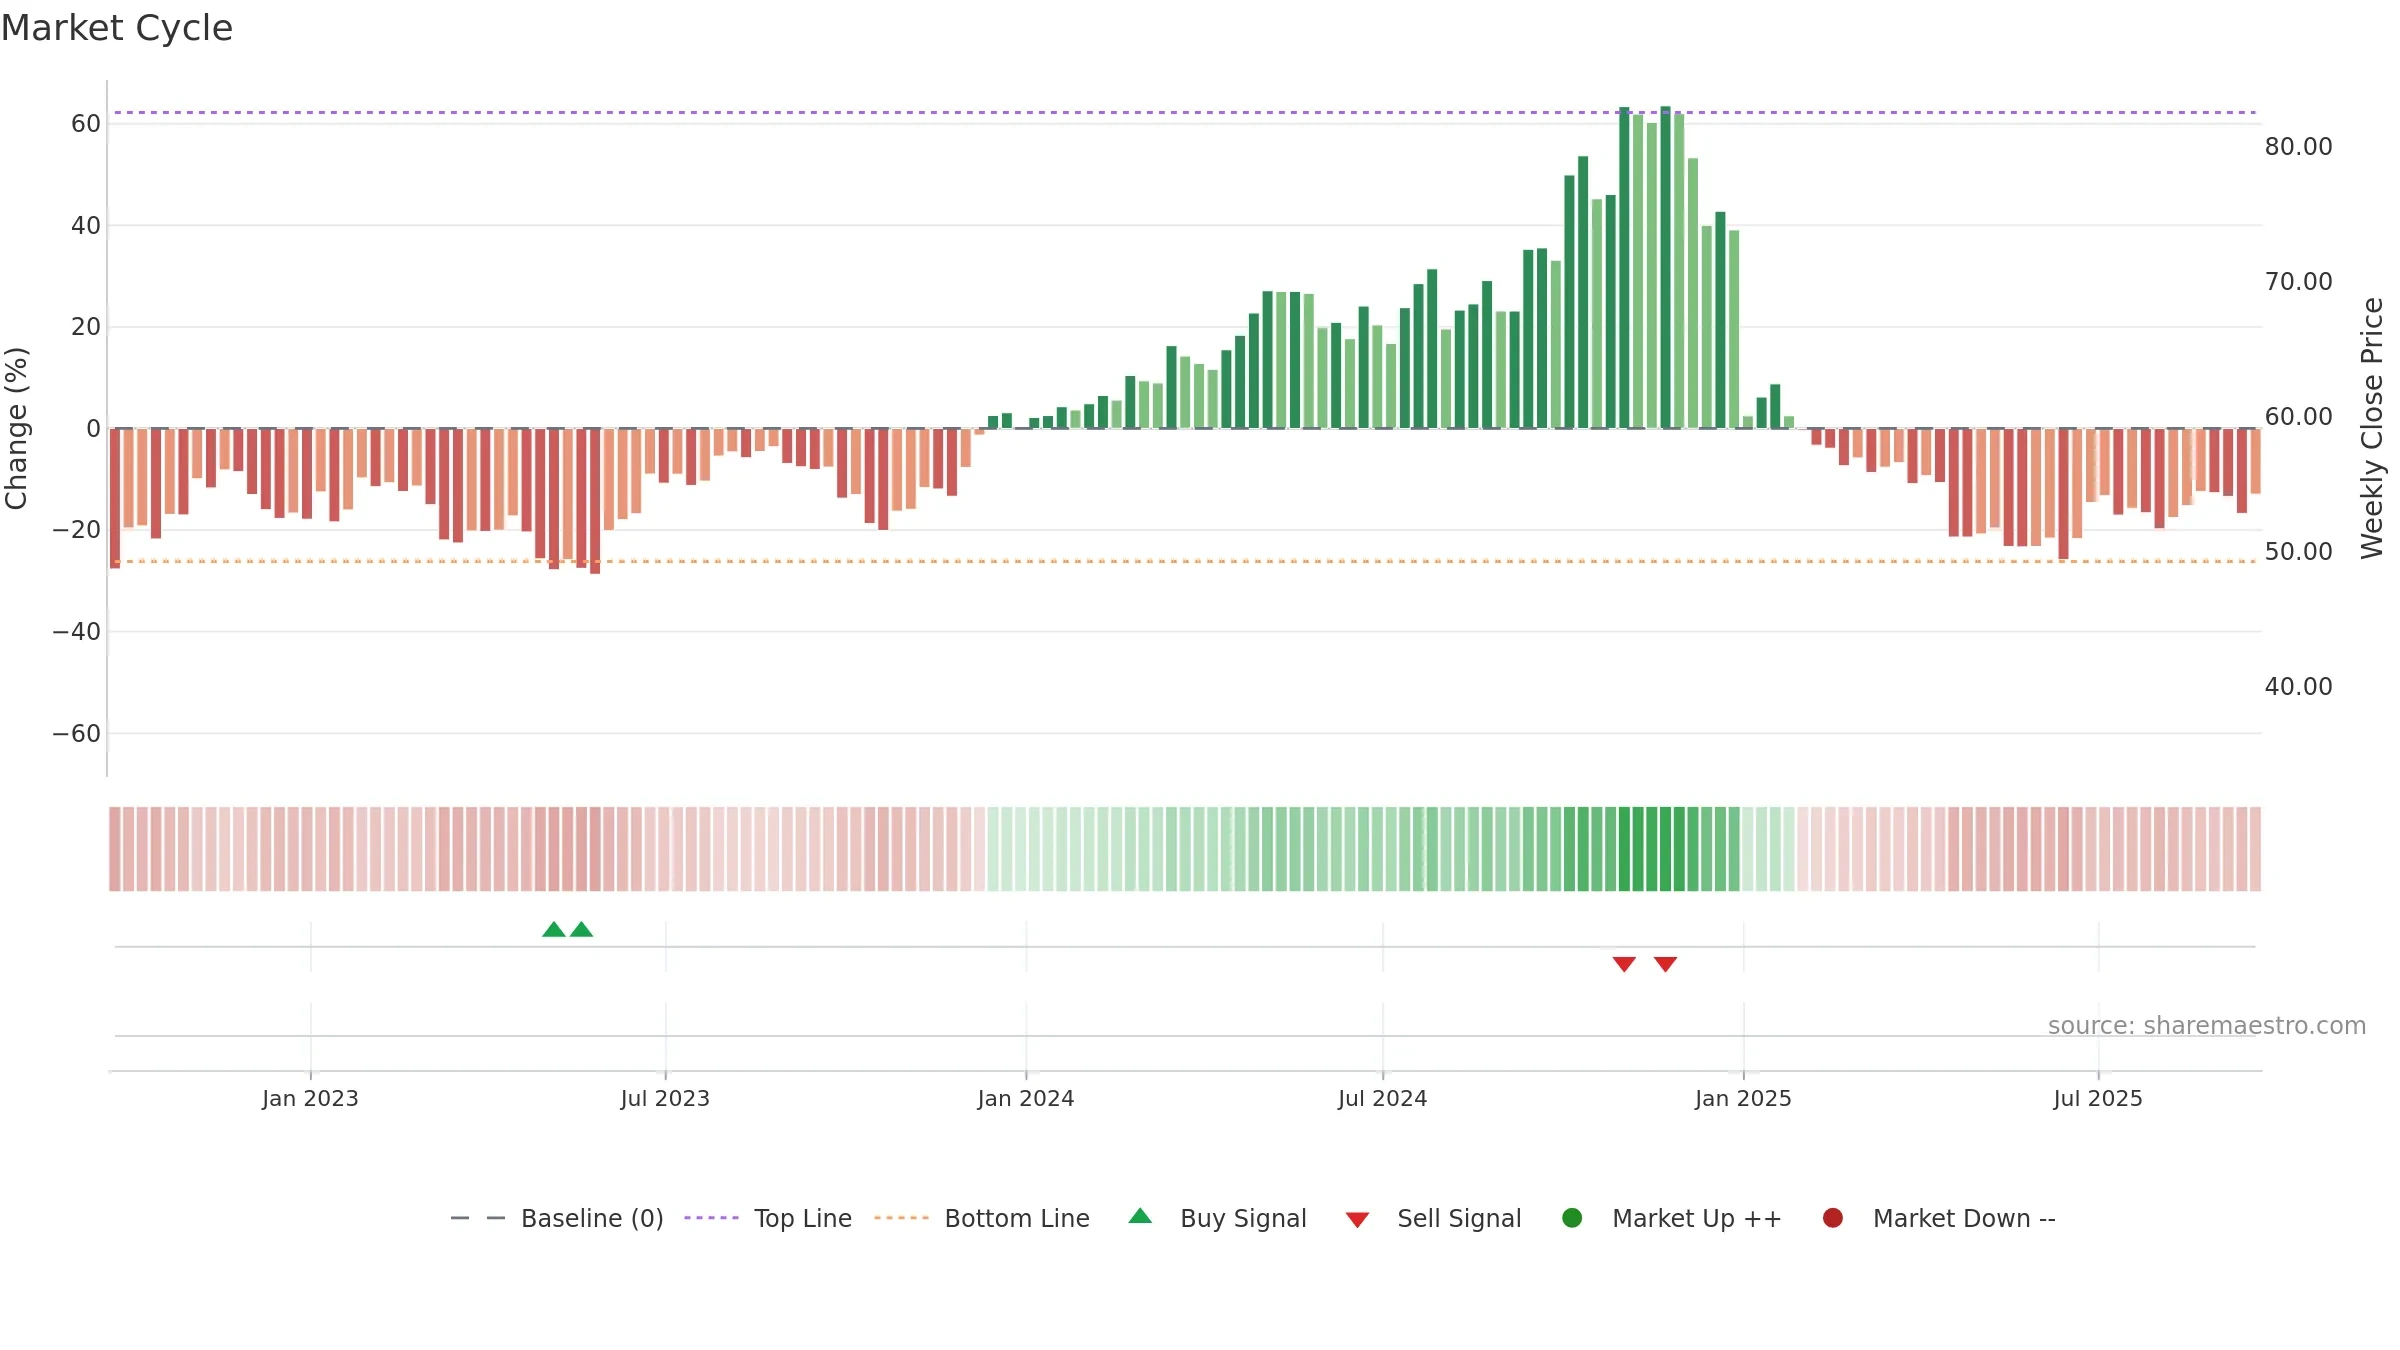Click the 50.00 price axis label

click(2298, 552)
